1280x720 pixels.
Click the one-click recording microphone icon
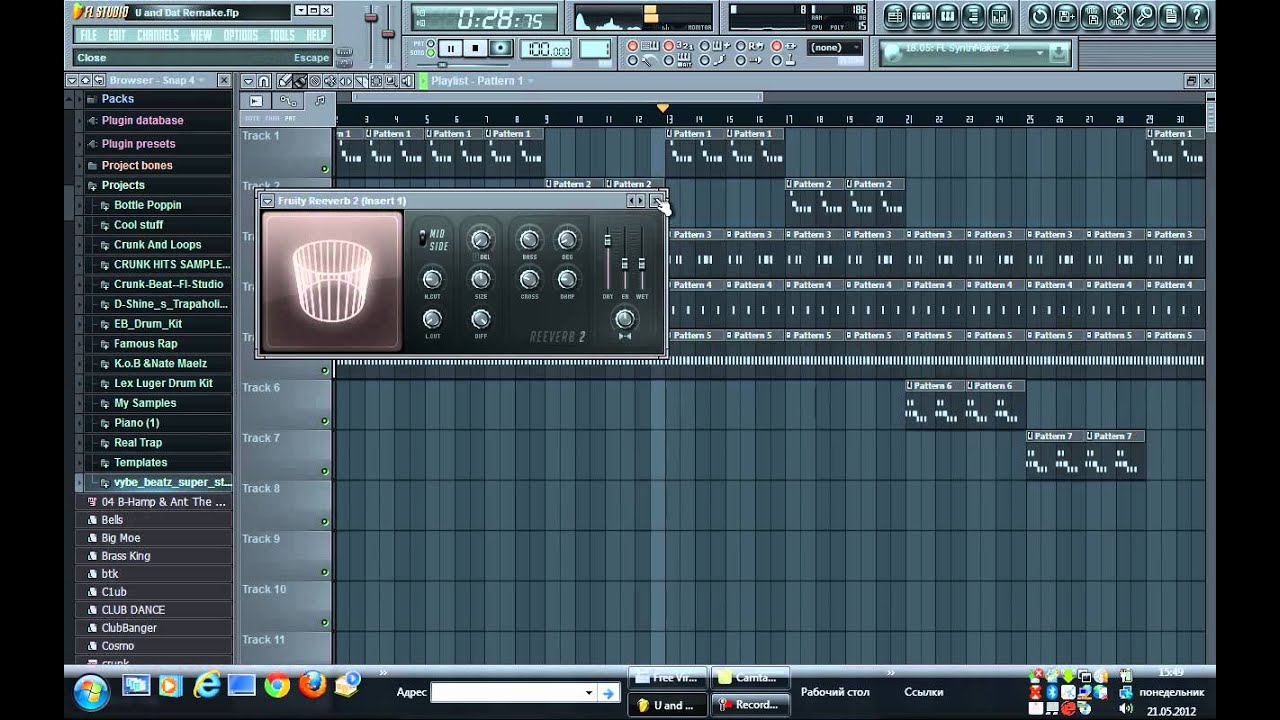(x=1144, y=17)
